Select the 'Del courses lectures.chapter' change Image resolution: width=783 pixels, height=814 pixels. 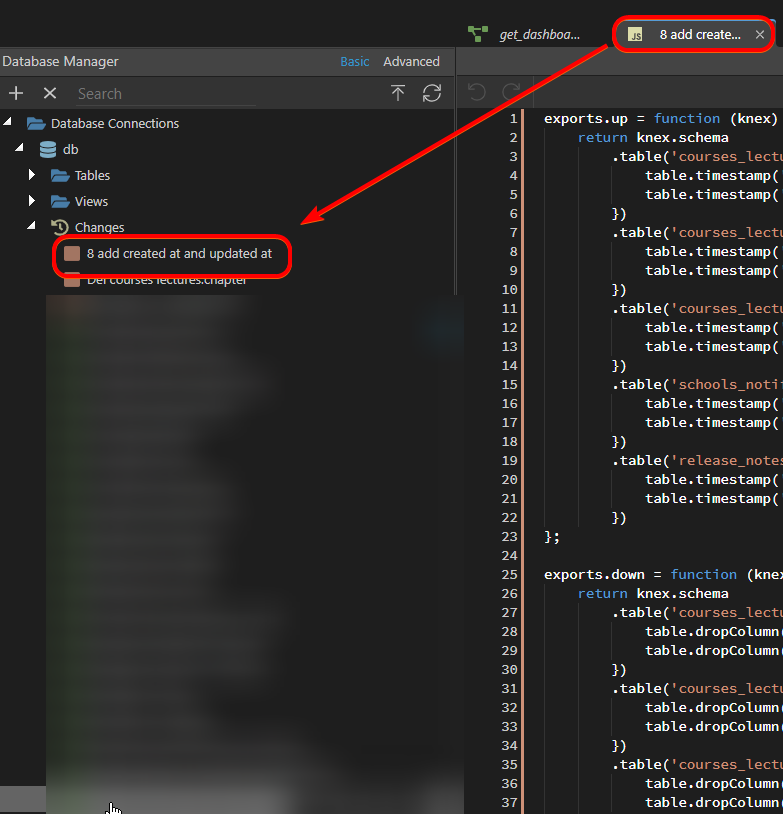coord(166,280)
